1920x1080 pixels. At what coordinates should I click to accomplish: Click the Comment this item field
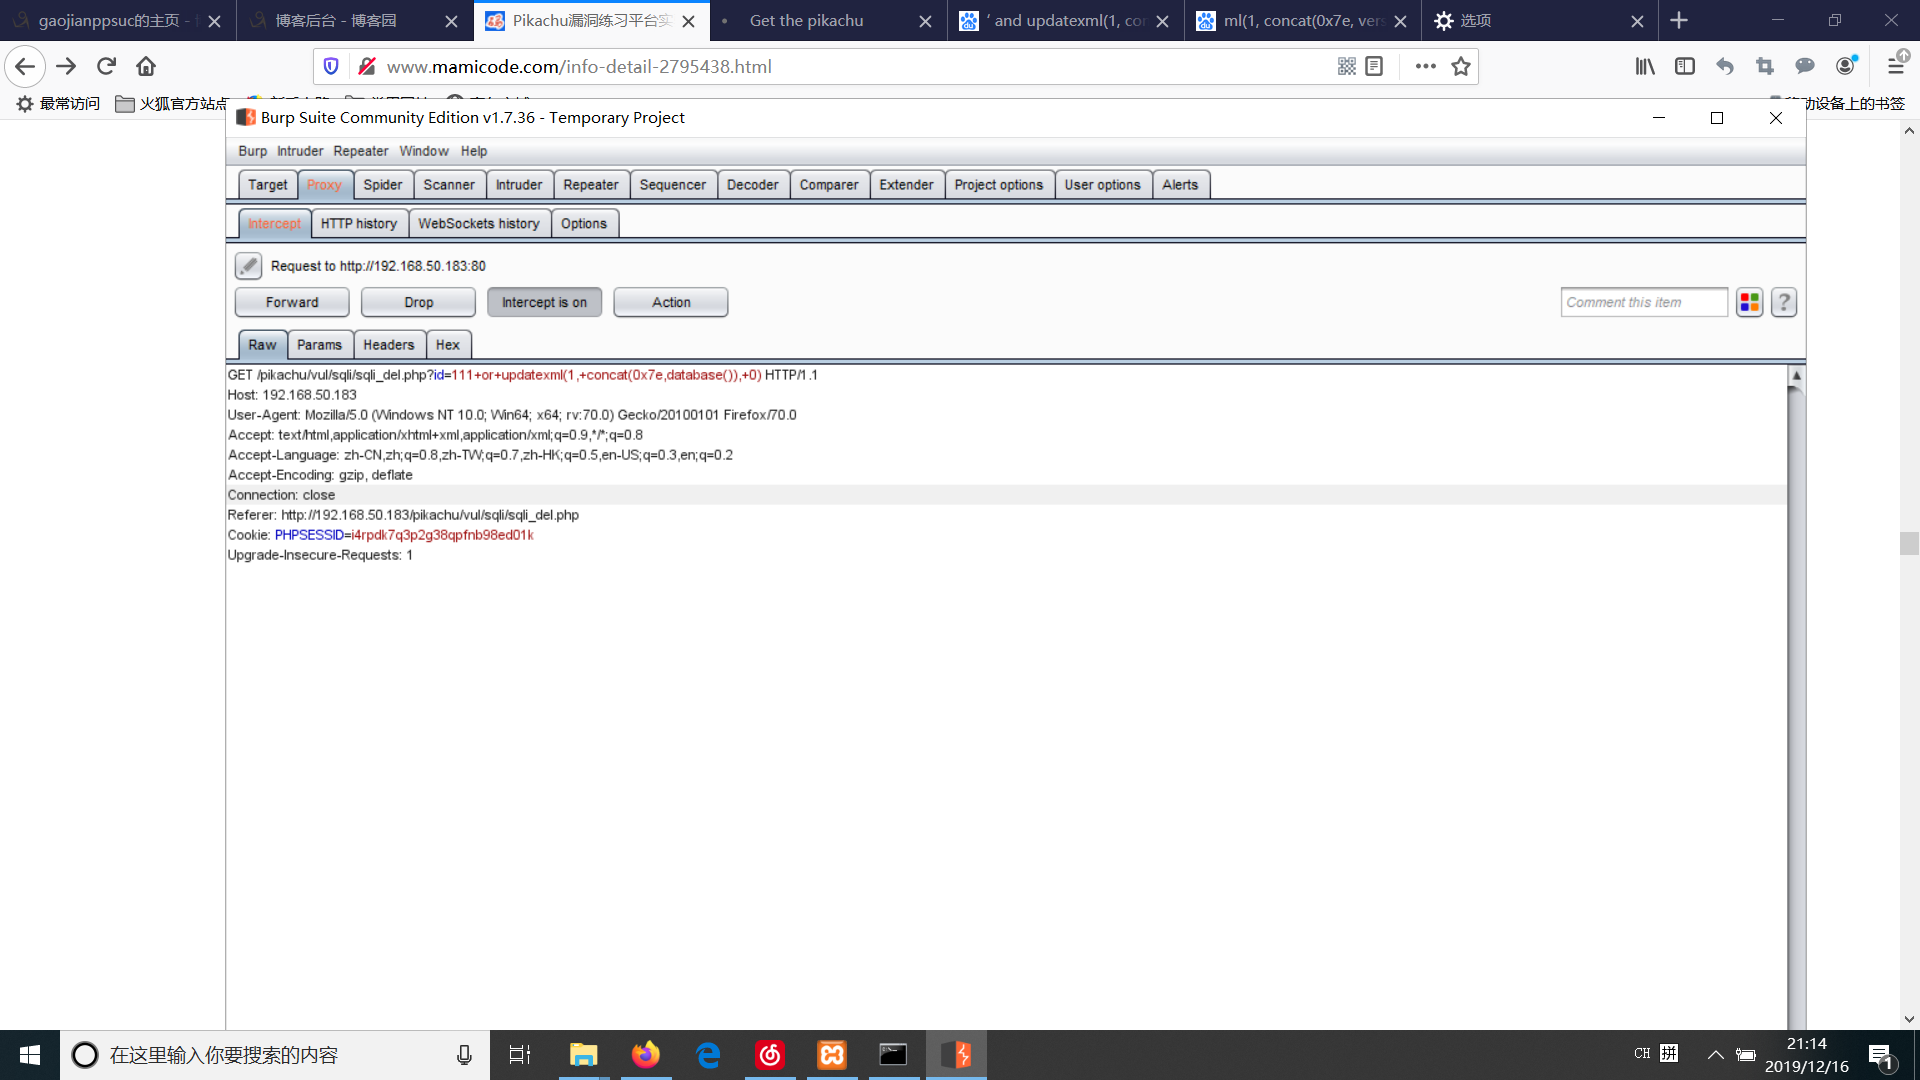click(1643, 302)
